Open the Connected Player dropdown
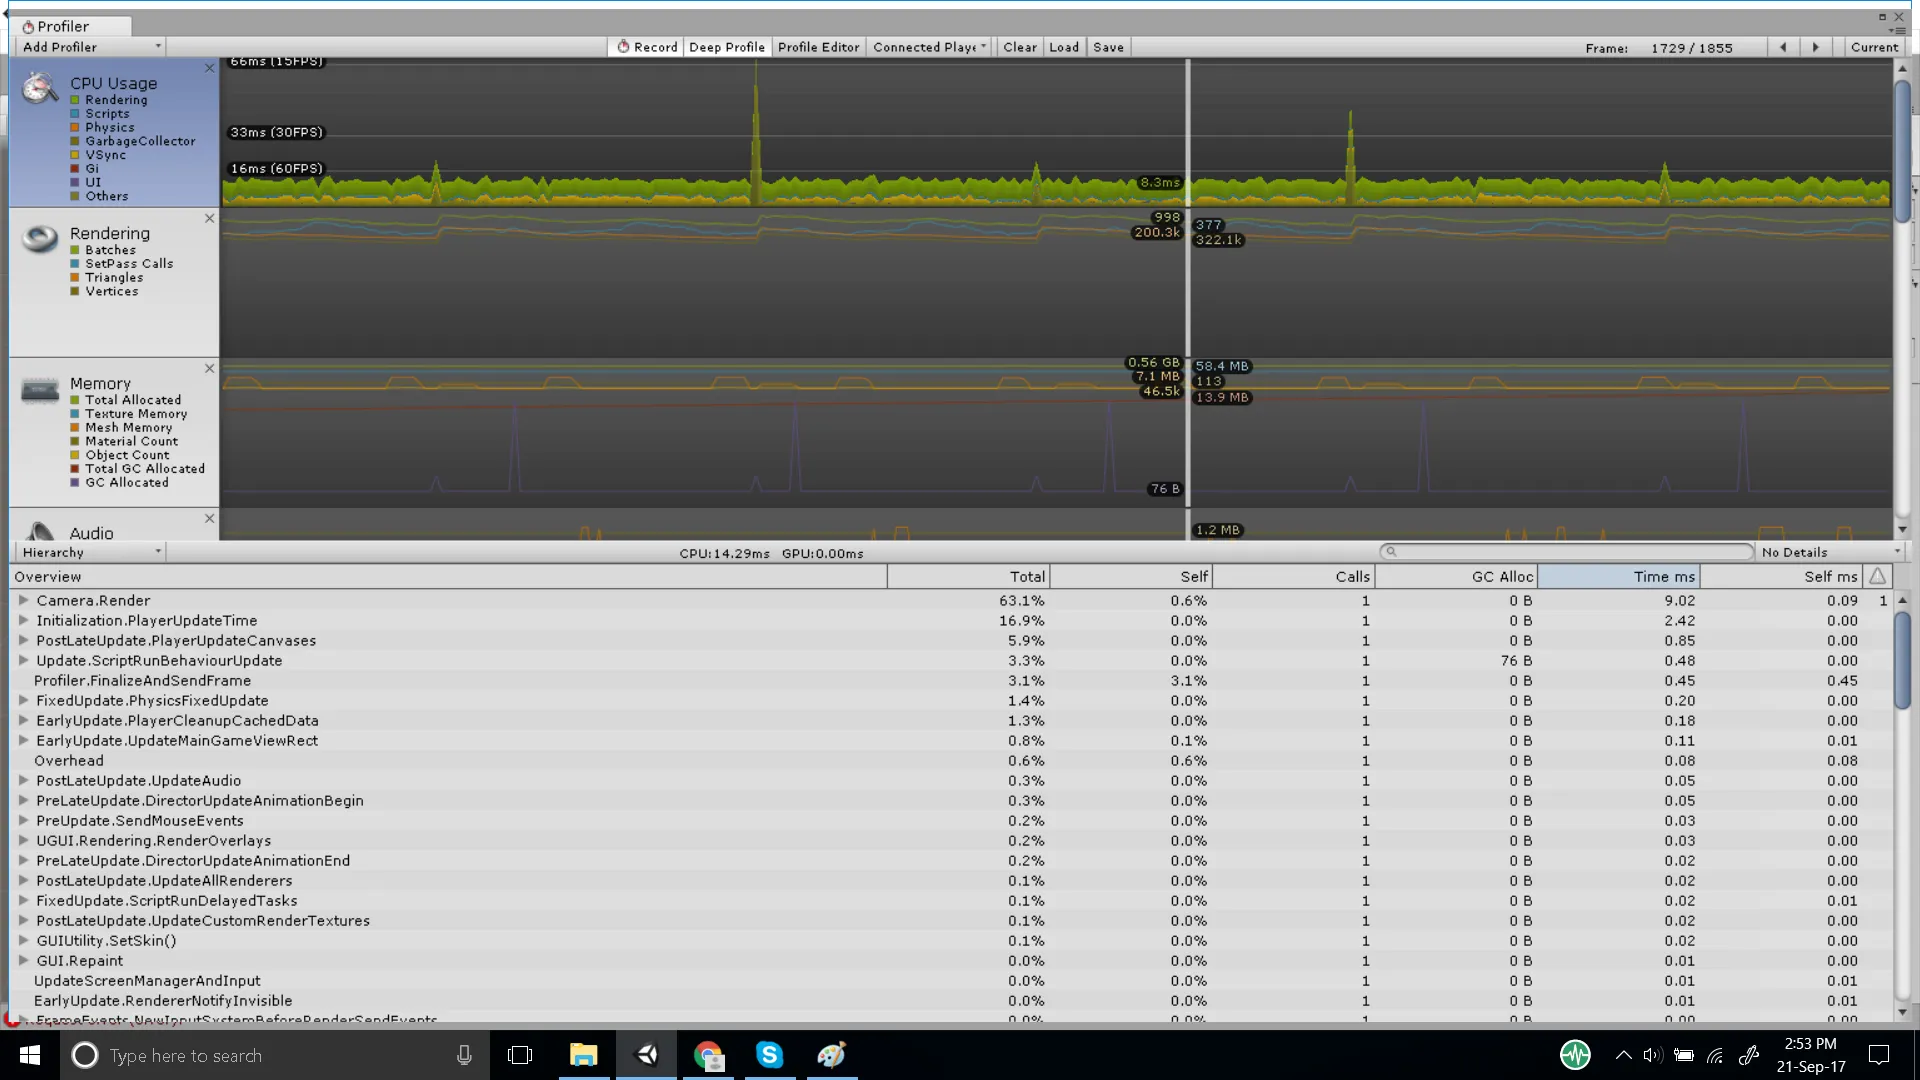The image size is (1920, 1080). coord(929,47)
